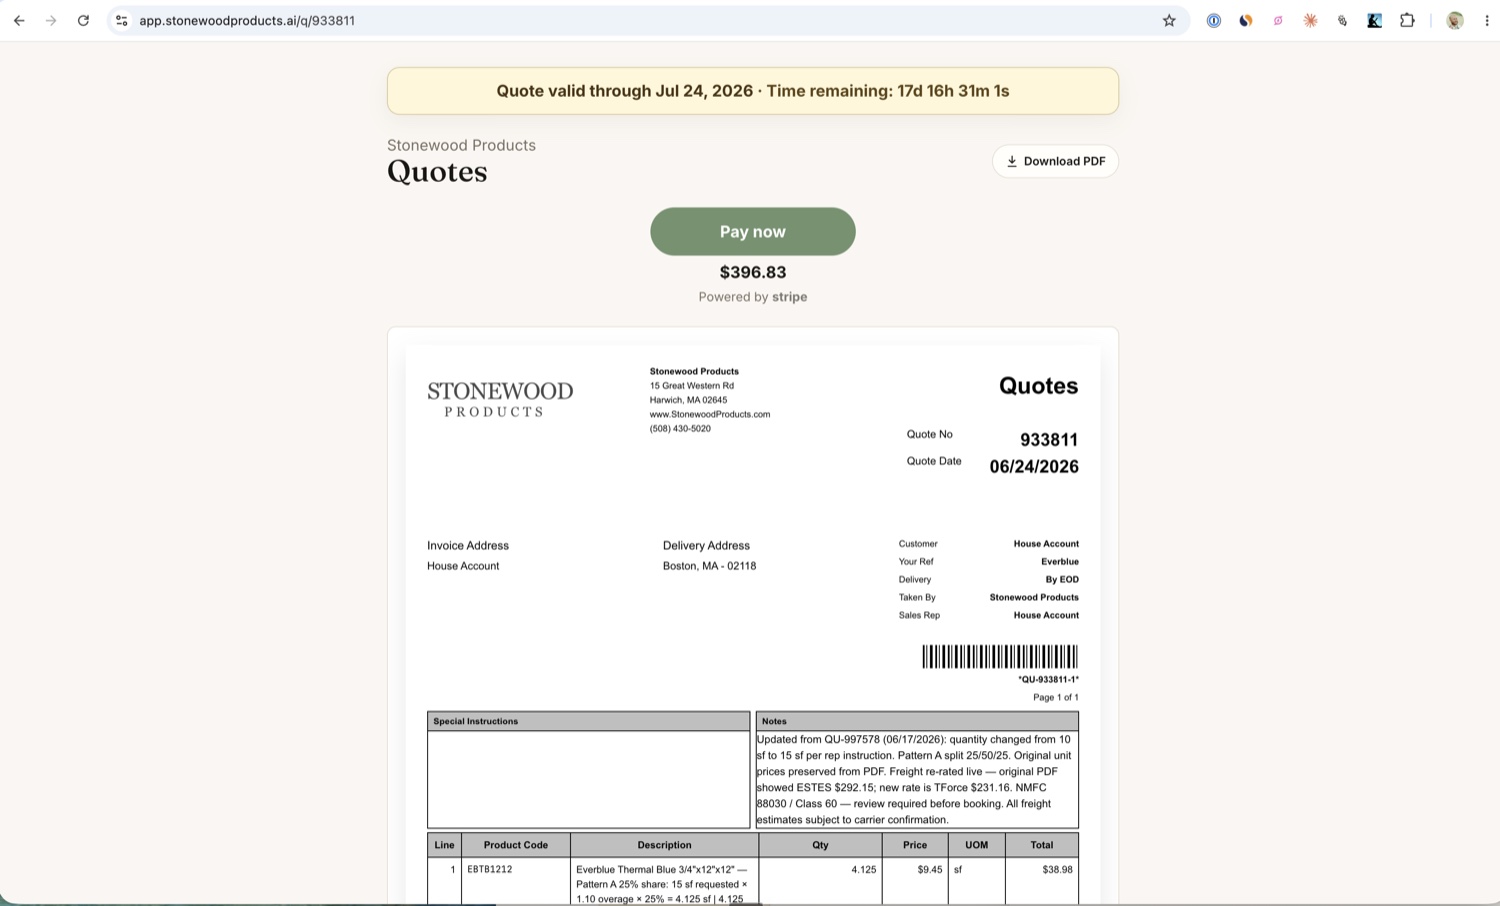The image size is (1500, 906).
Task: Open the Extensions puzzle piece menu
Action: click(1407, 20)
